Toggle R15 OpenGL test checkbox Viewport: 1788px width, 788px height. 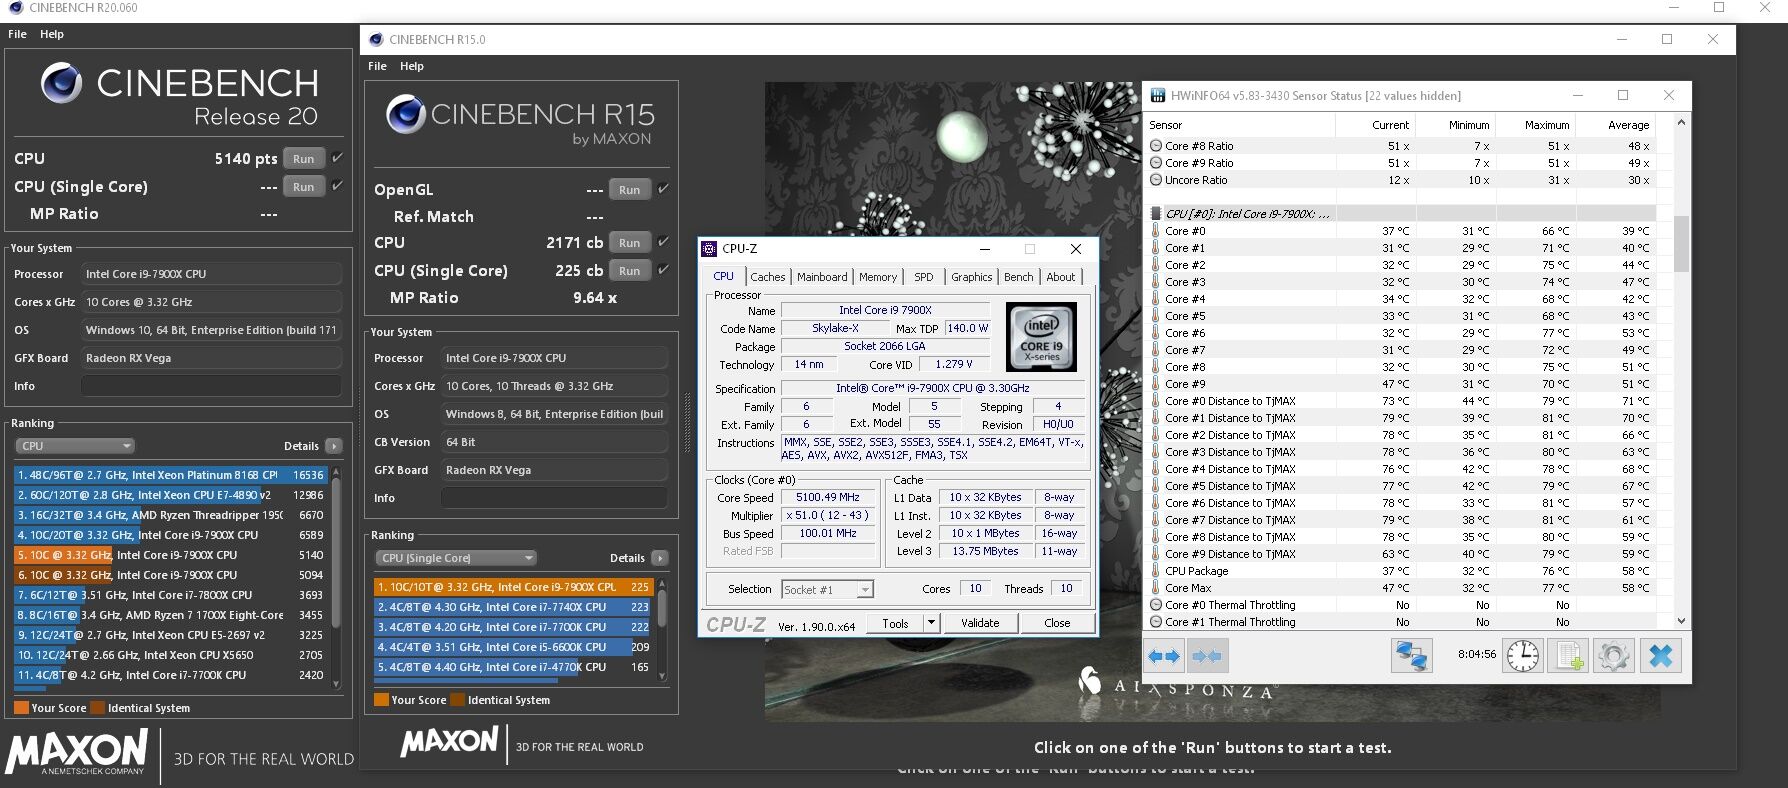(663, 189)
